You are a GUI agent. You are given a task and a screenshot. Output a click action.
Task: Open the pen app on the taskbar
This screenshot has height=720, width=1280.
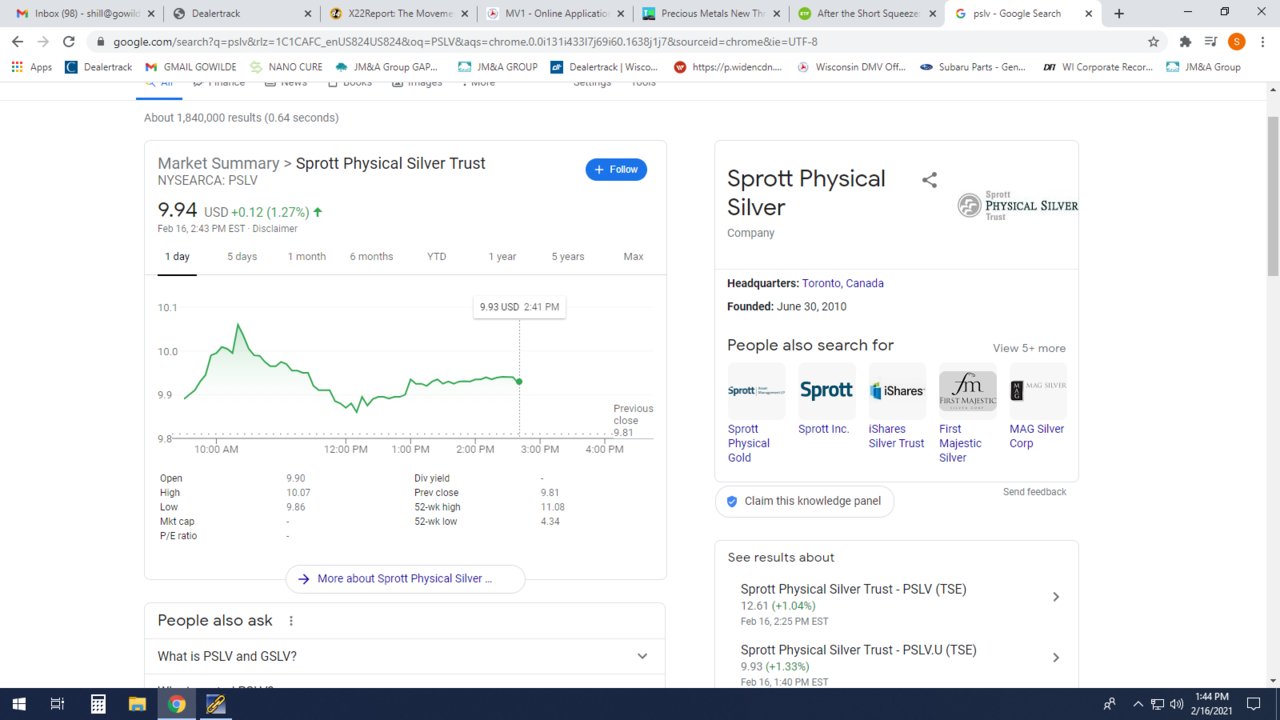click(215, 704)
